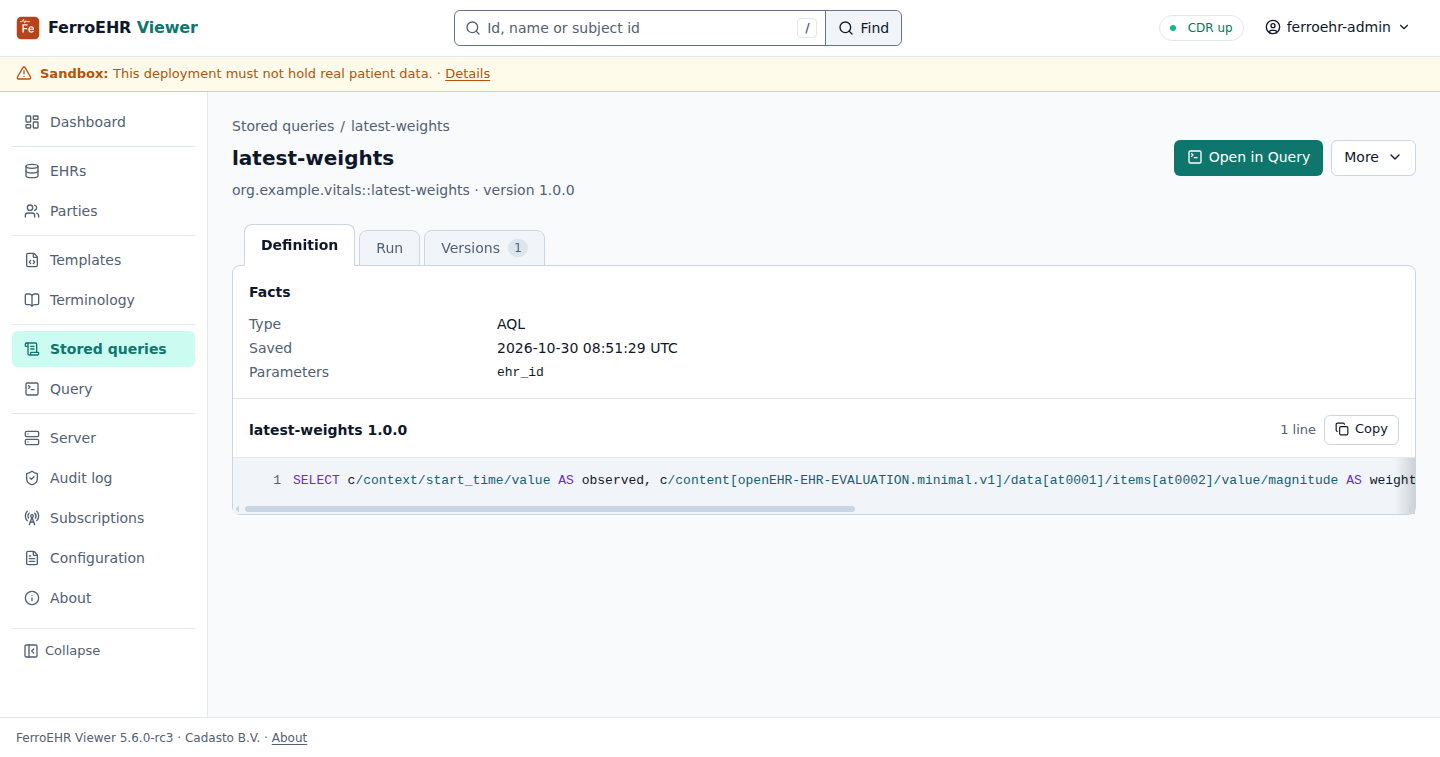Click the Type value AQL
The height and width of the screenshot is (757, 1440).
pyautogui.click(x=511, y=324)
